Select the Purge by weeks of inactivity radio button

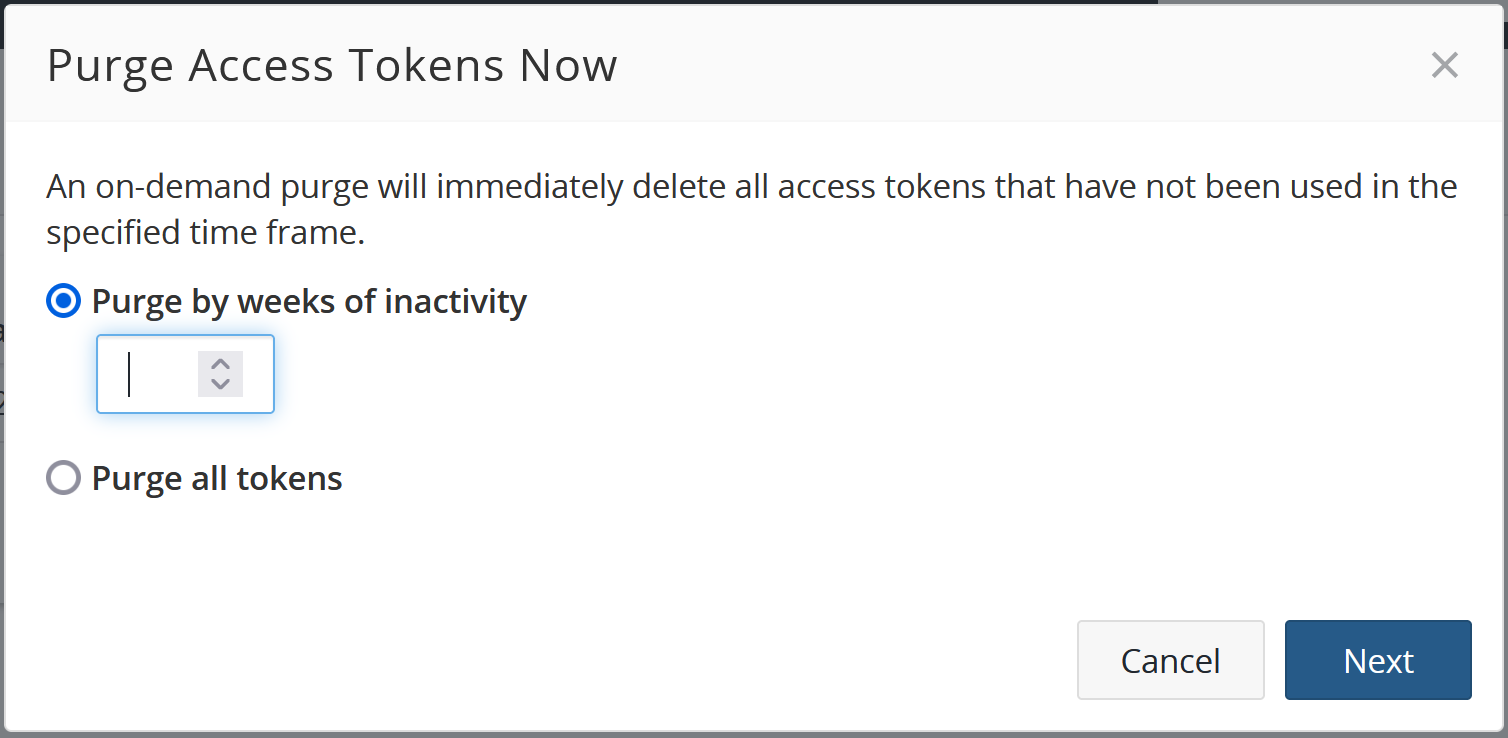(x=64, y=301)
